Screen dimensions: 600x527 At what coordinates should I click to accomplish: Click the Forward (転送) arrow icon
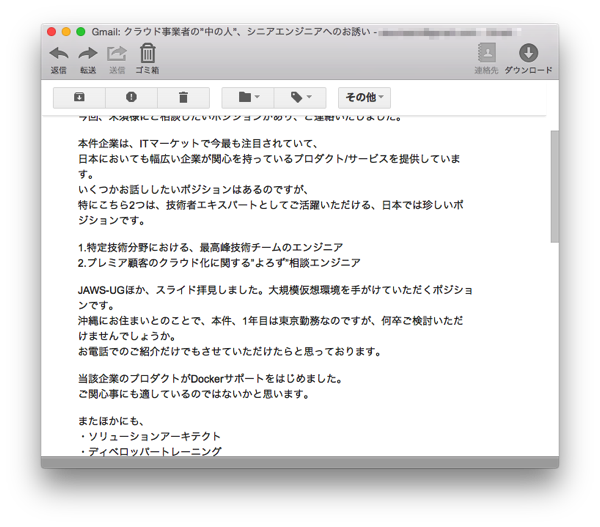88,53
